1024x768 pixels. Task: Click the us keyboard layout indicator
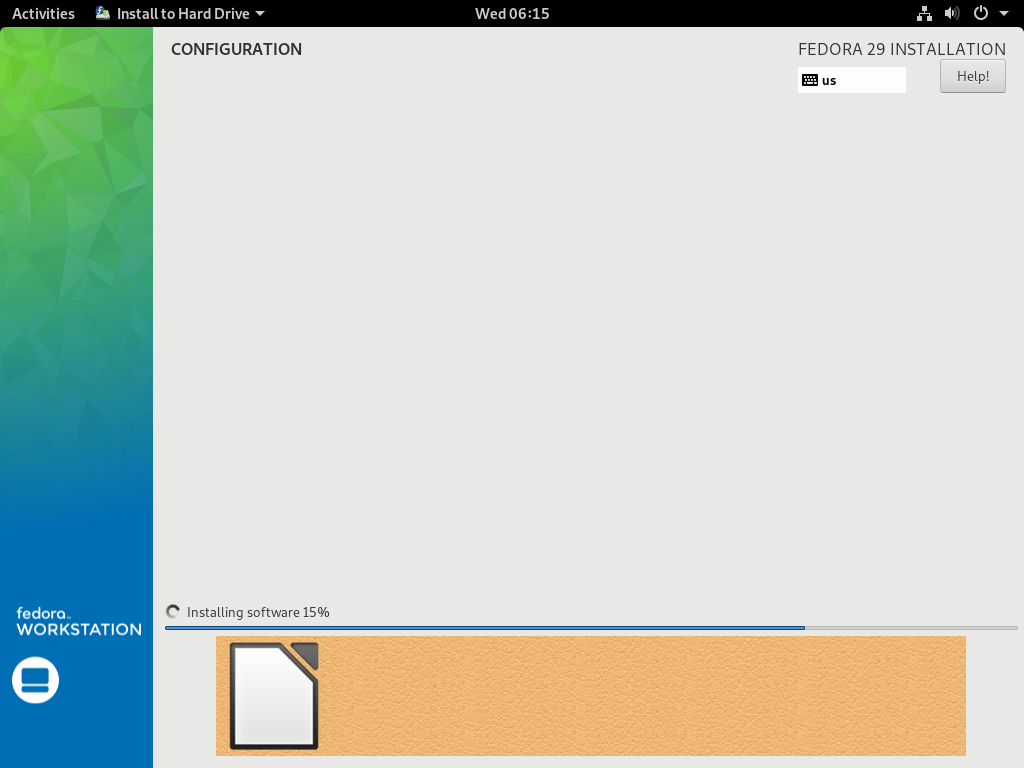tap(852, 80)
